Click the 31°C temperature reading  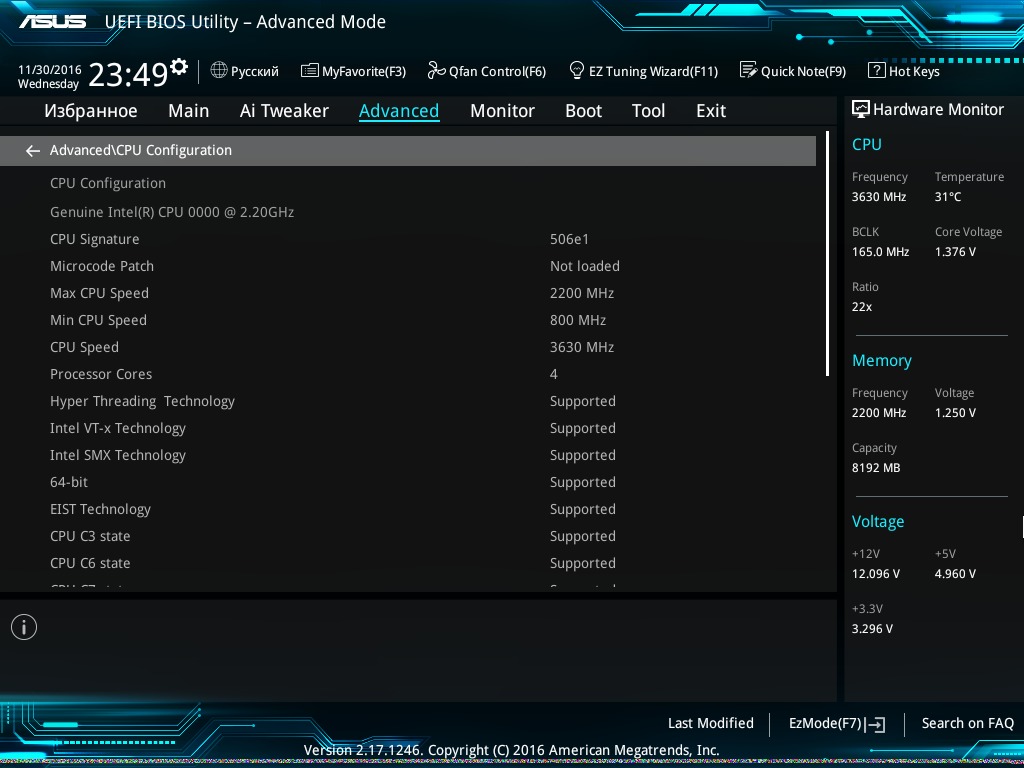[x=948, y=197]
